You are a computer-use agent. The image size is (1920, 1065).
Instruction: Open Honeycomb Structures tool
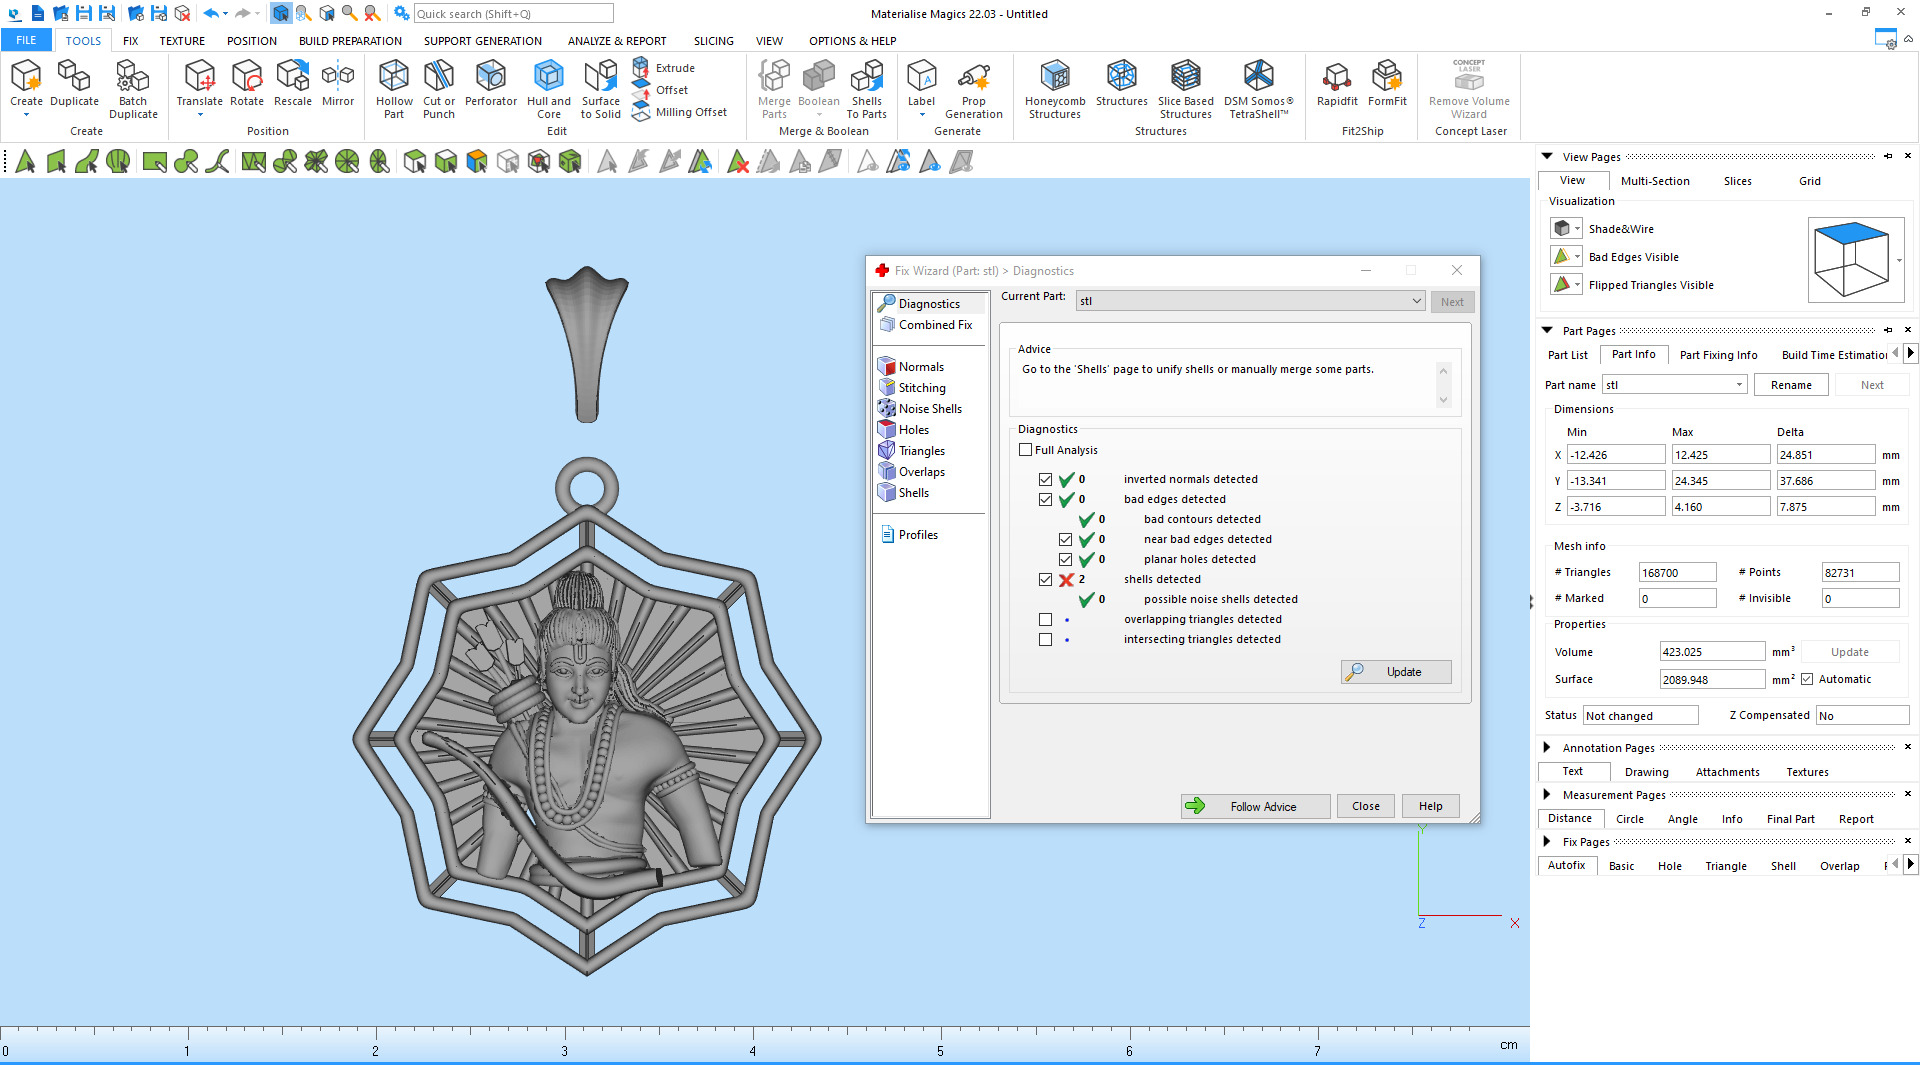1055,89
